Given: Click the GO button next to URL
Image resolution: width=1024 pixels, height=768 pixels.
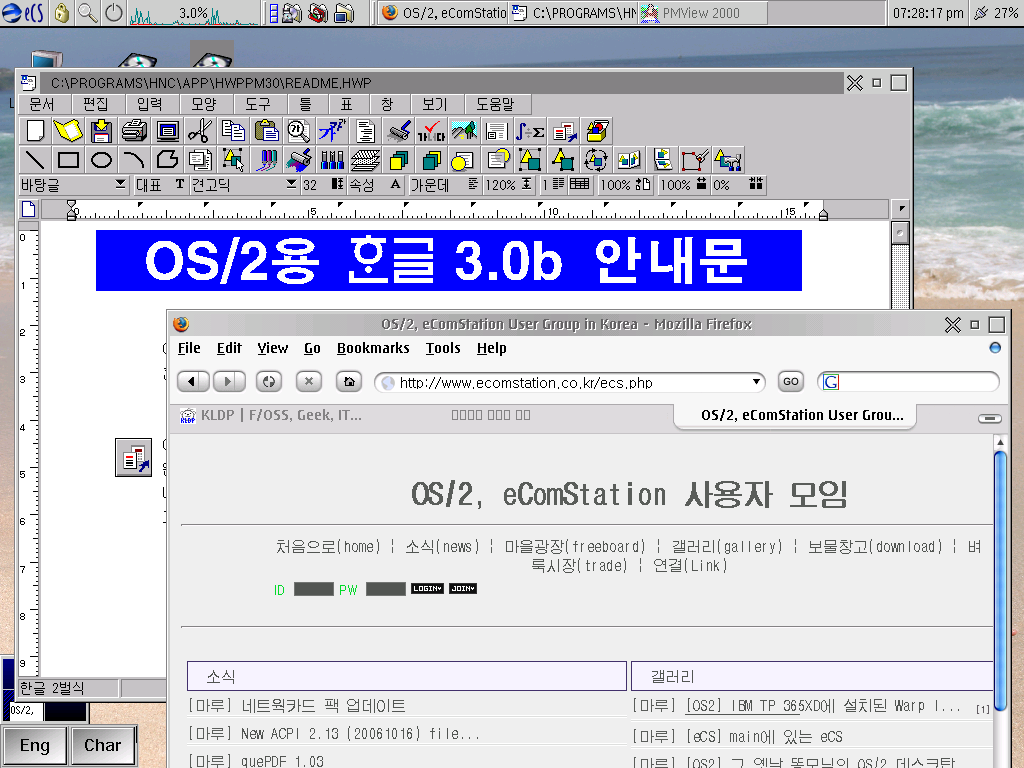Looking at the screenshot, I should pos(791,381).
